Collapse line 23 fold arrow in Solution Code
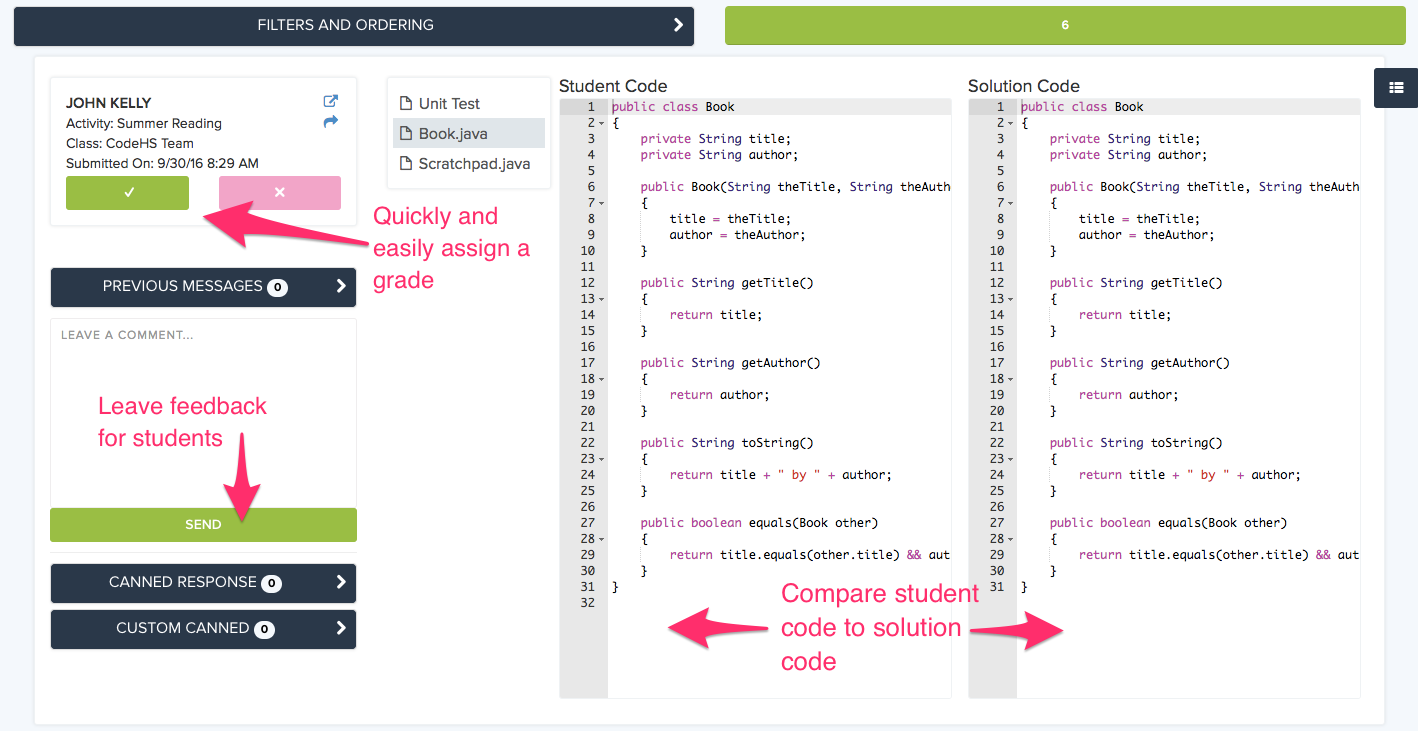This screenshot has width=1418, height=731. (x=1011, y=459)
